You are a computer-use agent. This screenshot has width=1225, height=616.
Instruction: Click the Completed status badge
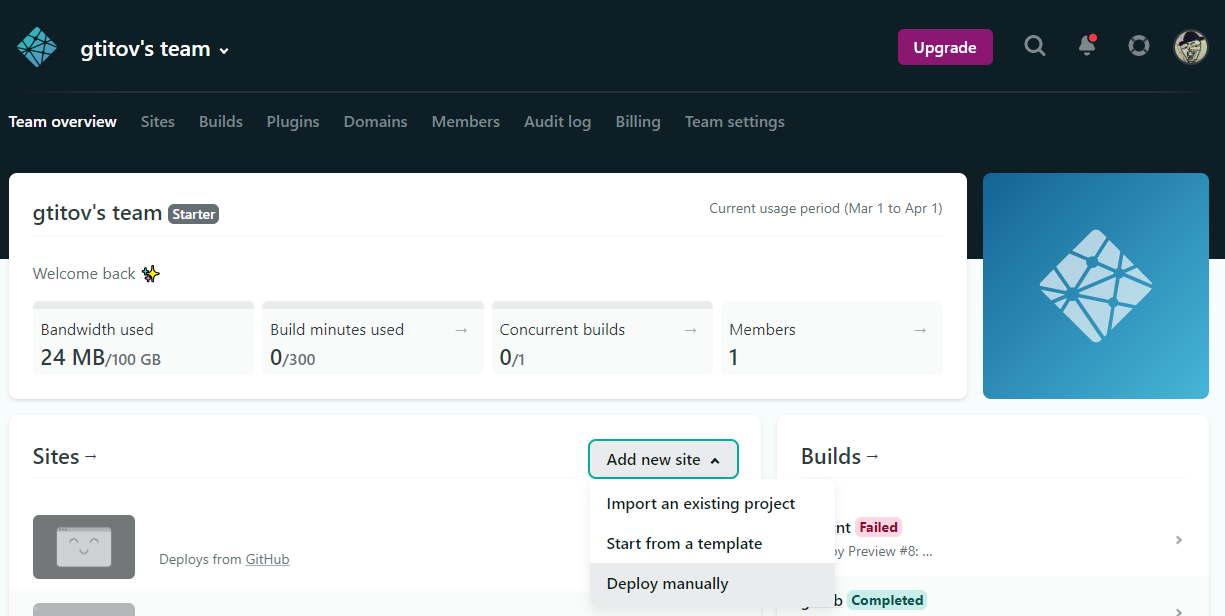point(888,601)
